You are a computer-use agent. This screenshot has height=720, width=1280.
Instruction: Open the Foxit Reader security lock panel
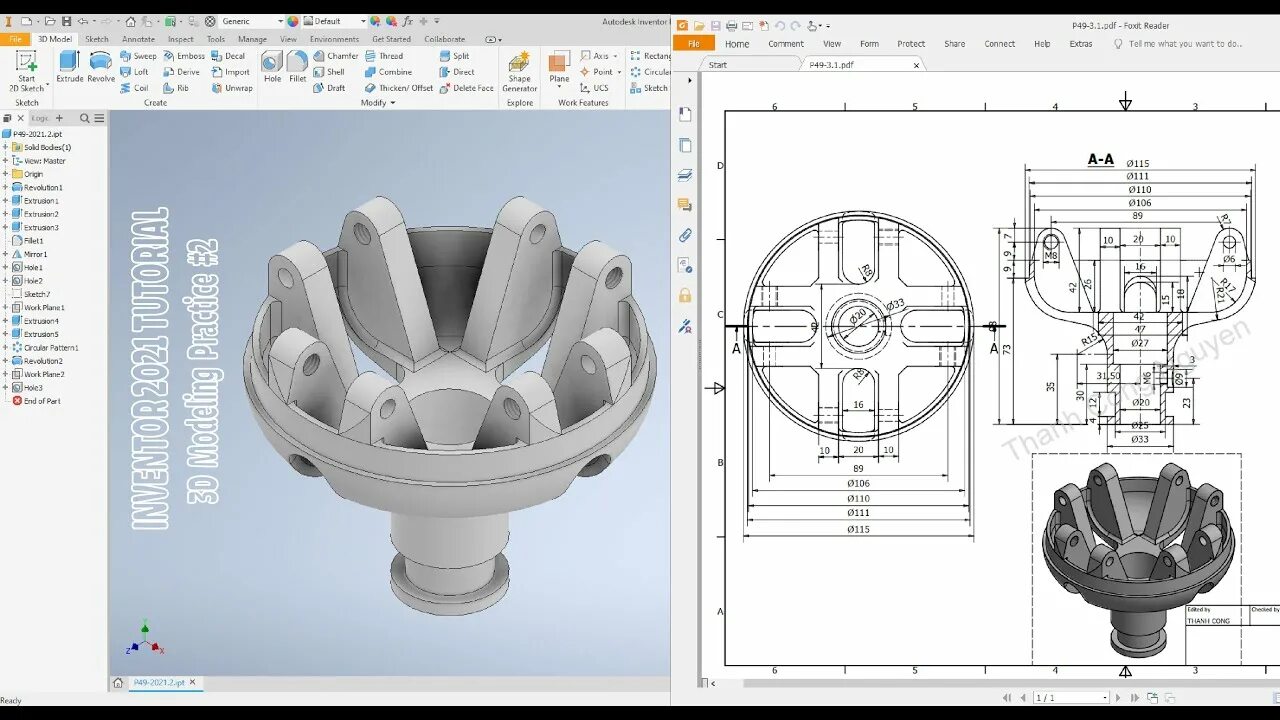(x=685, y=295)
